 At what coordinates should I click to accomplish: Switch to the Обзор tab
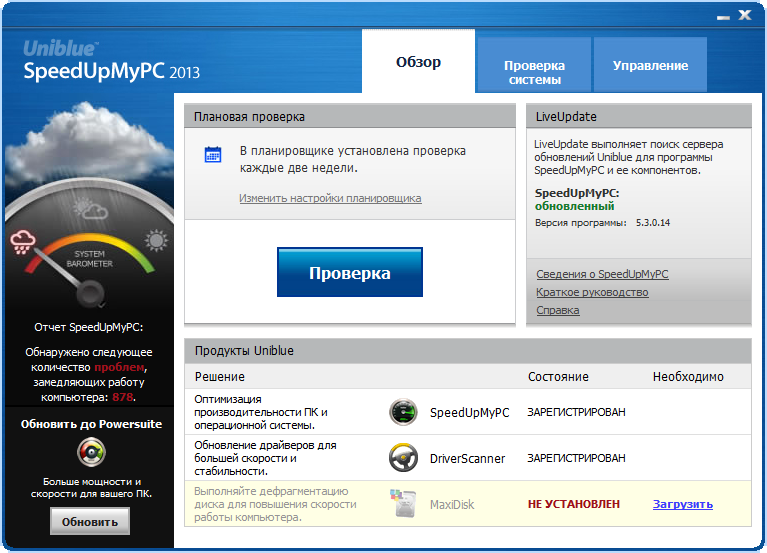point(418,62)
